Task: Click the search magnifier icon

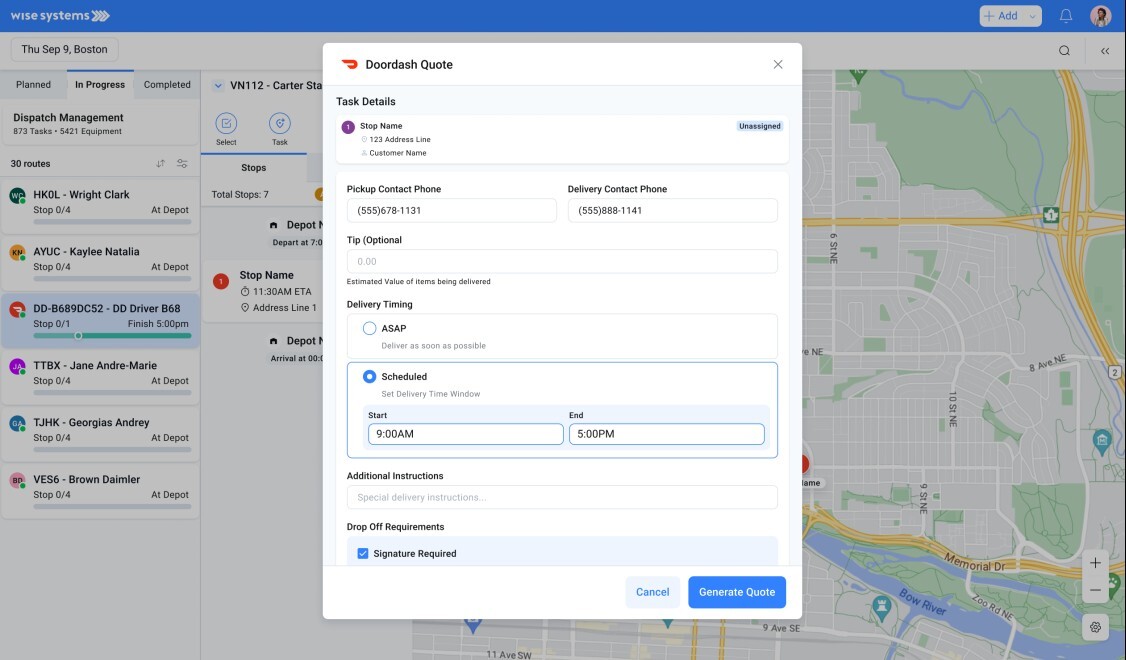Action: pos(1064,50)
